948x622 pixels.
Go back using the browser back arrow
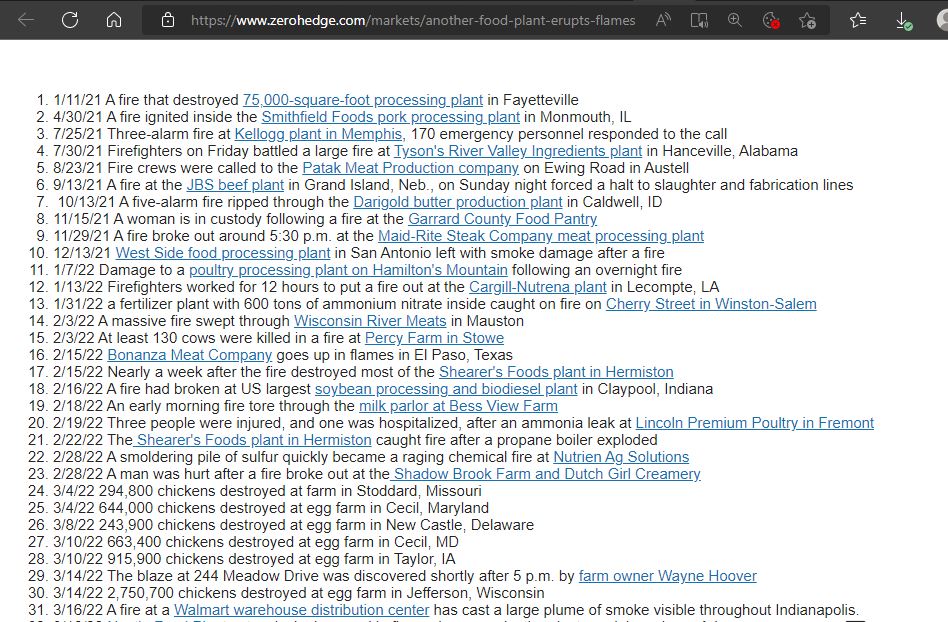tap(26, 20)
